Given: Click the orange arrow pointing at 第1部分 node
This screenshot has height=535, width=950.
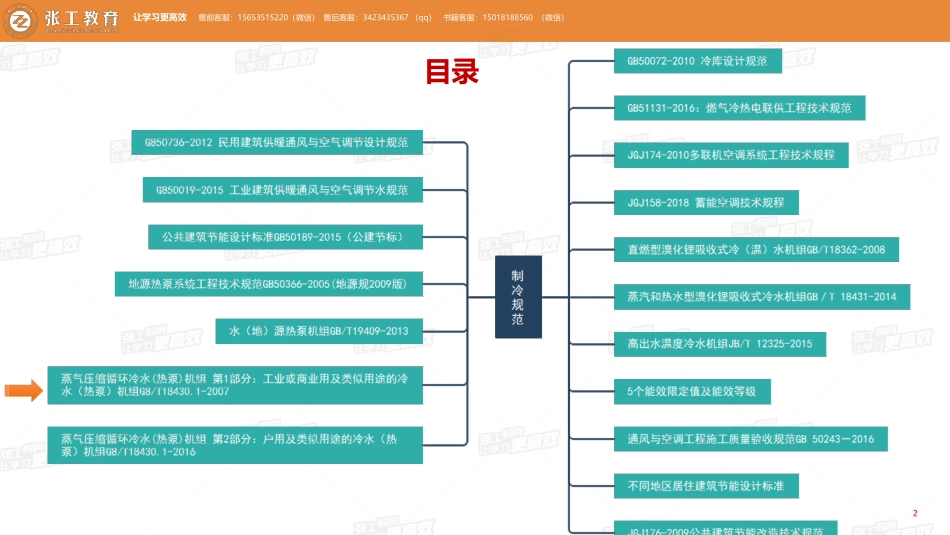Looking at the screenshot, I should [x=24, y=391].
